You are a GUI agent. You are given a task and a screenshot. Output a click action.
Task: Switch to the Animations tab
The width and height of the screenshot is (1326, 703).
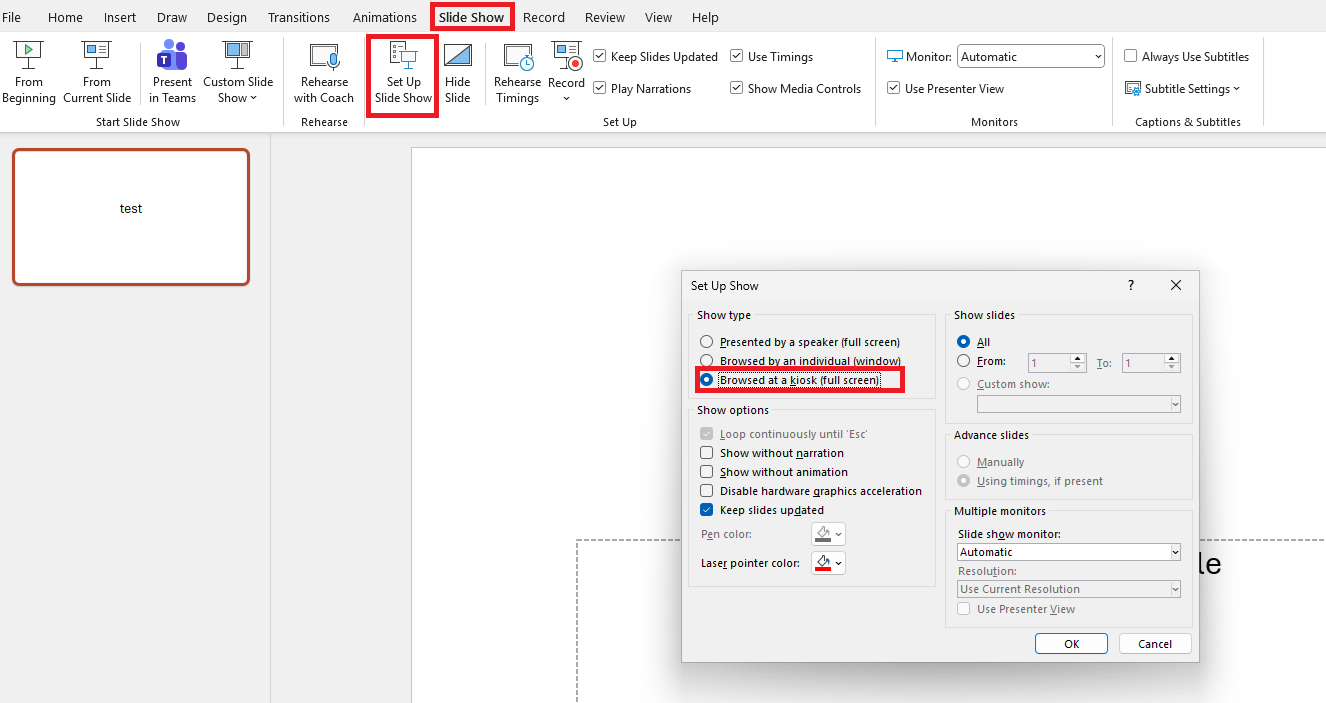(x=385, y=17)
